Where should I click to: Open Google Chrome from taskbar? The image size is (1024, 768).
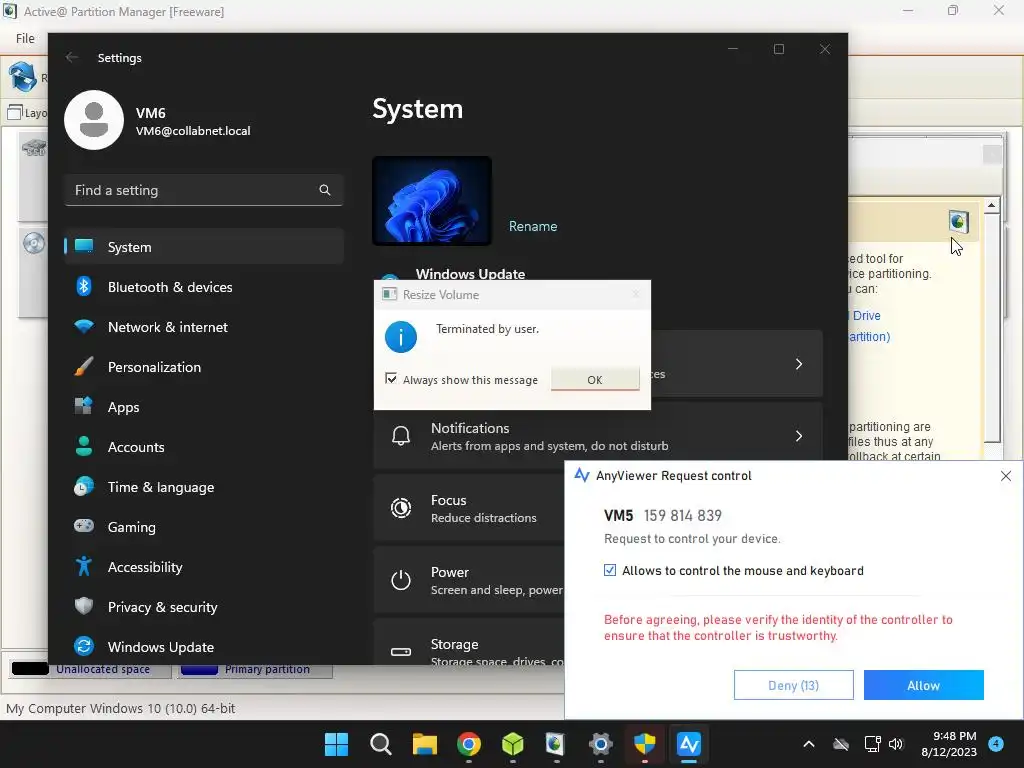(x=469, y=744)
